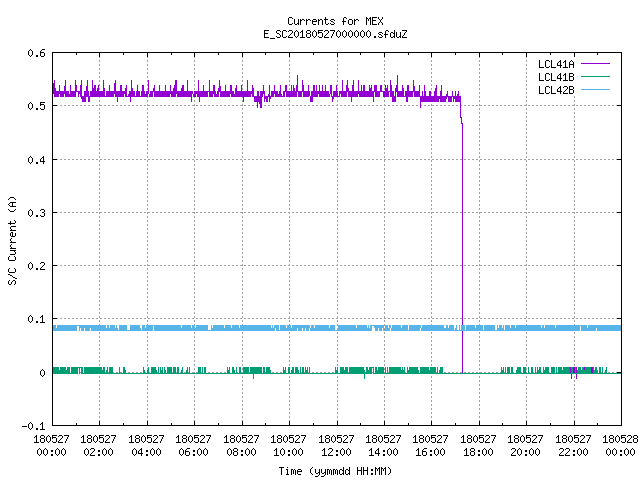Click the 180527 22:00 time tick label
Image resolution: width=640 pixels, height=480 pixels.
click(573, 446)
